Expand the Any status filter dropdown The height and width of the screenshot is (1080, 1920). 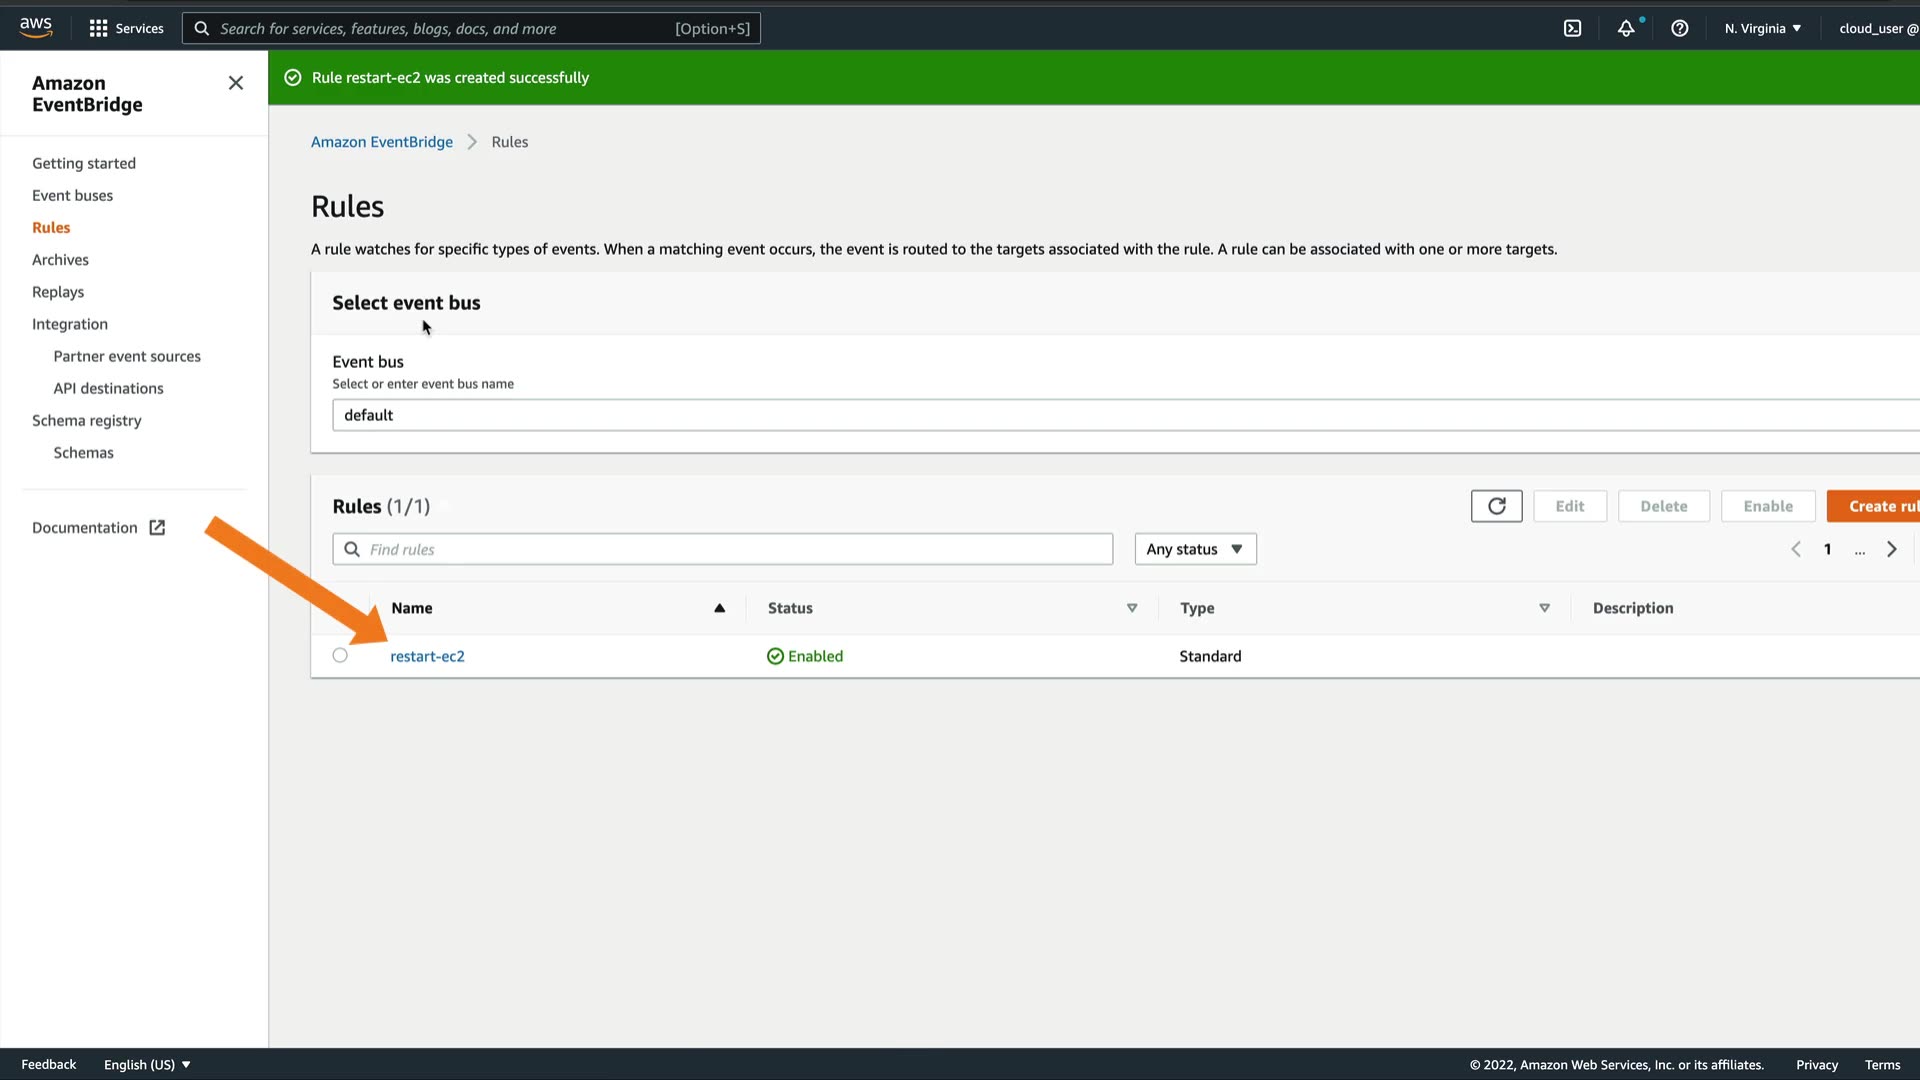(1195, 549)
